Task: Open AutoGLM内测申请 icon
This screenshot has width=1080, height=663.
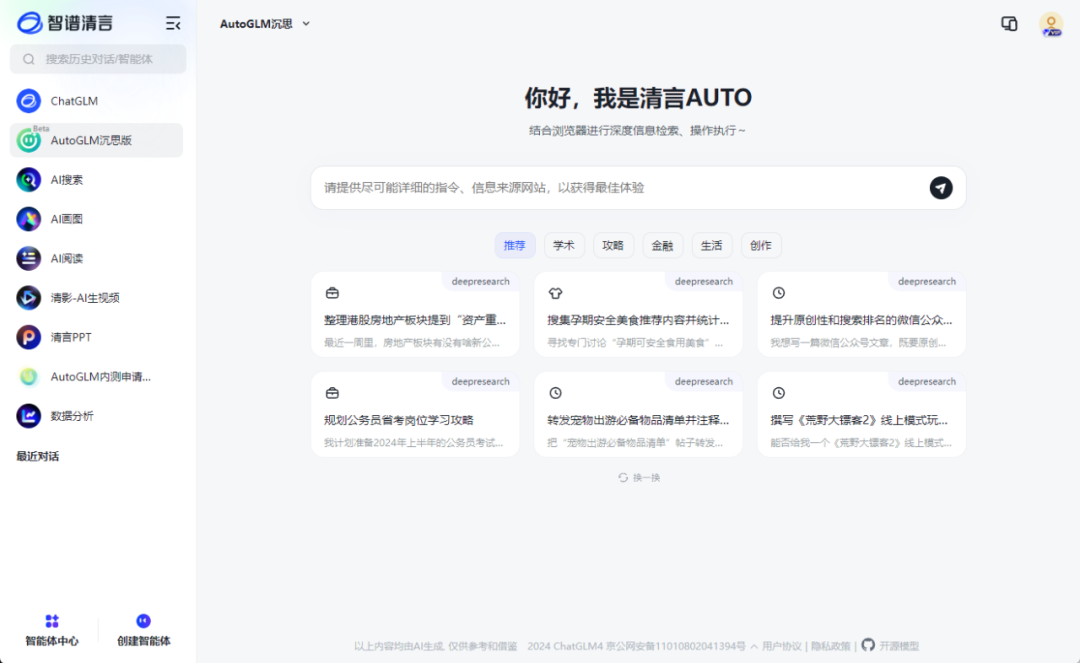Action: [x=28, y=377]
